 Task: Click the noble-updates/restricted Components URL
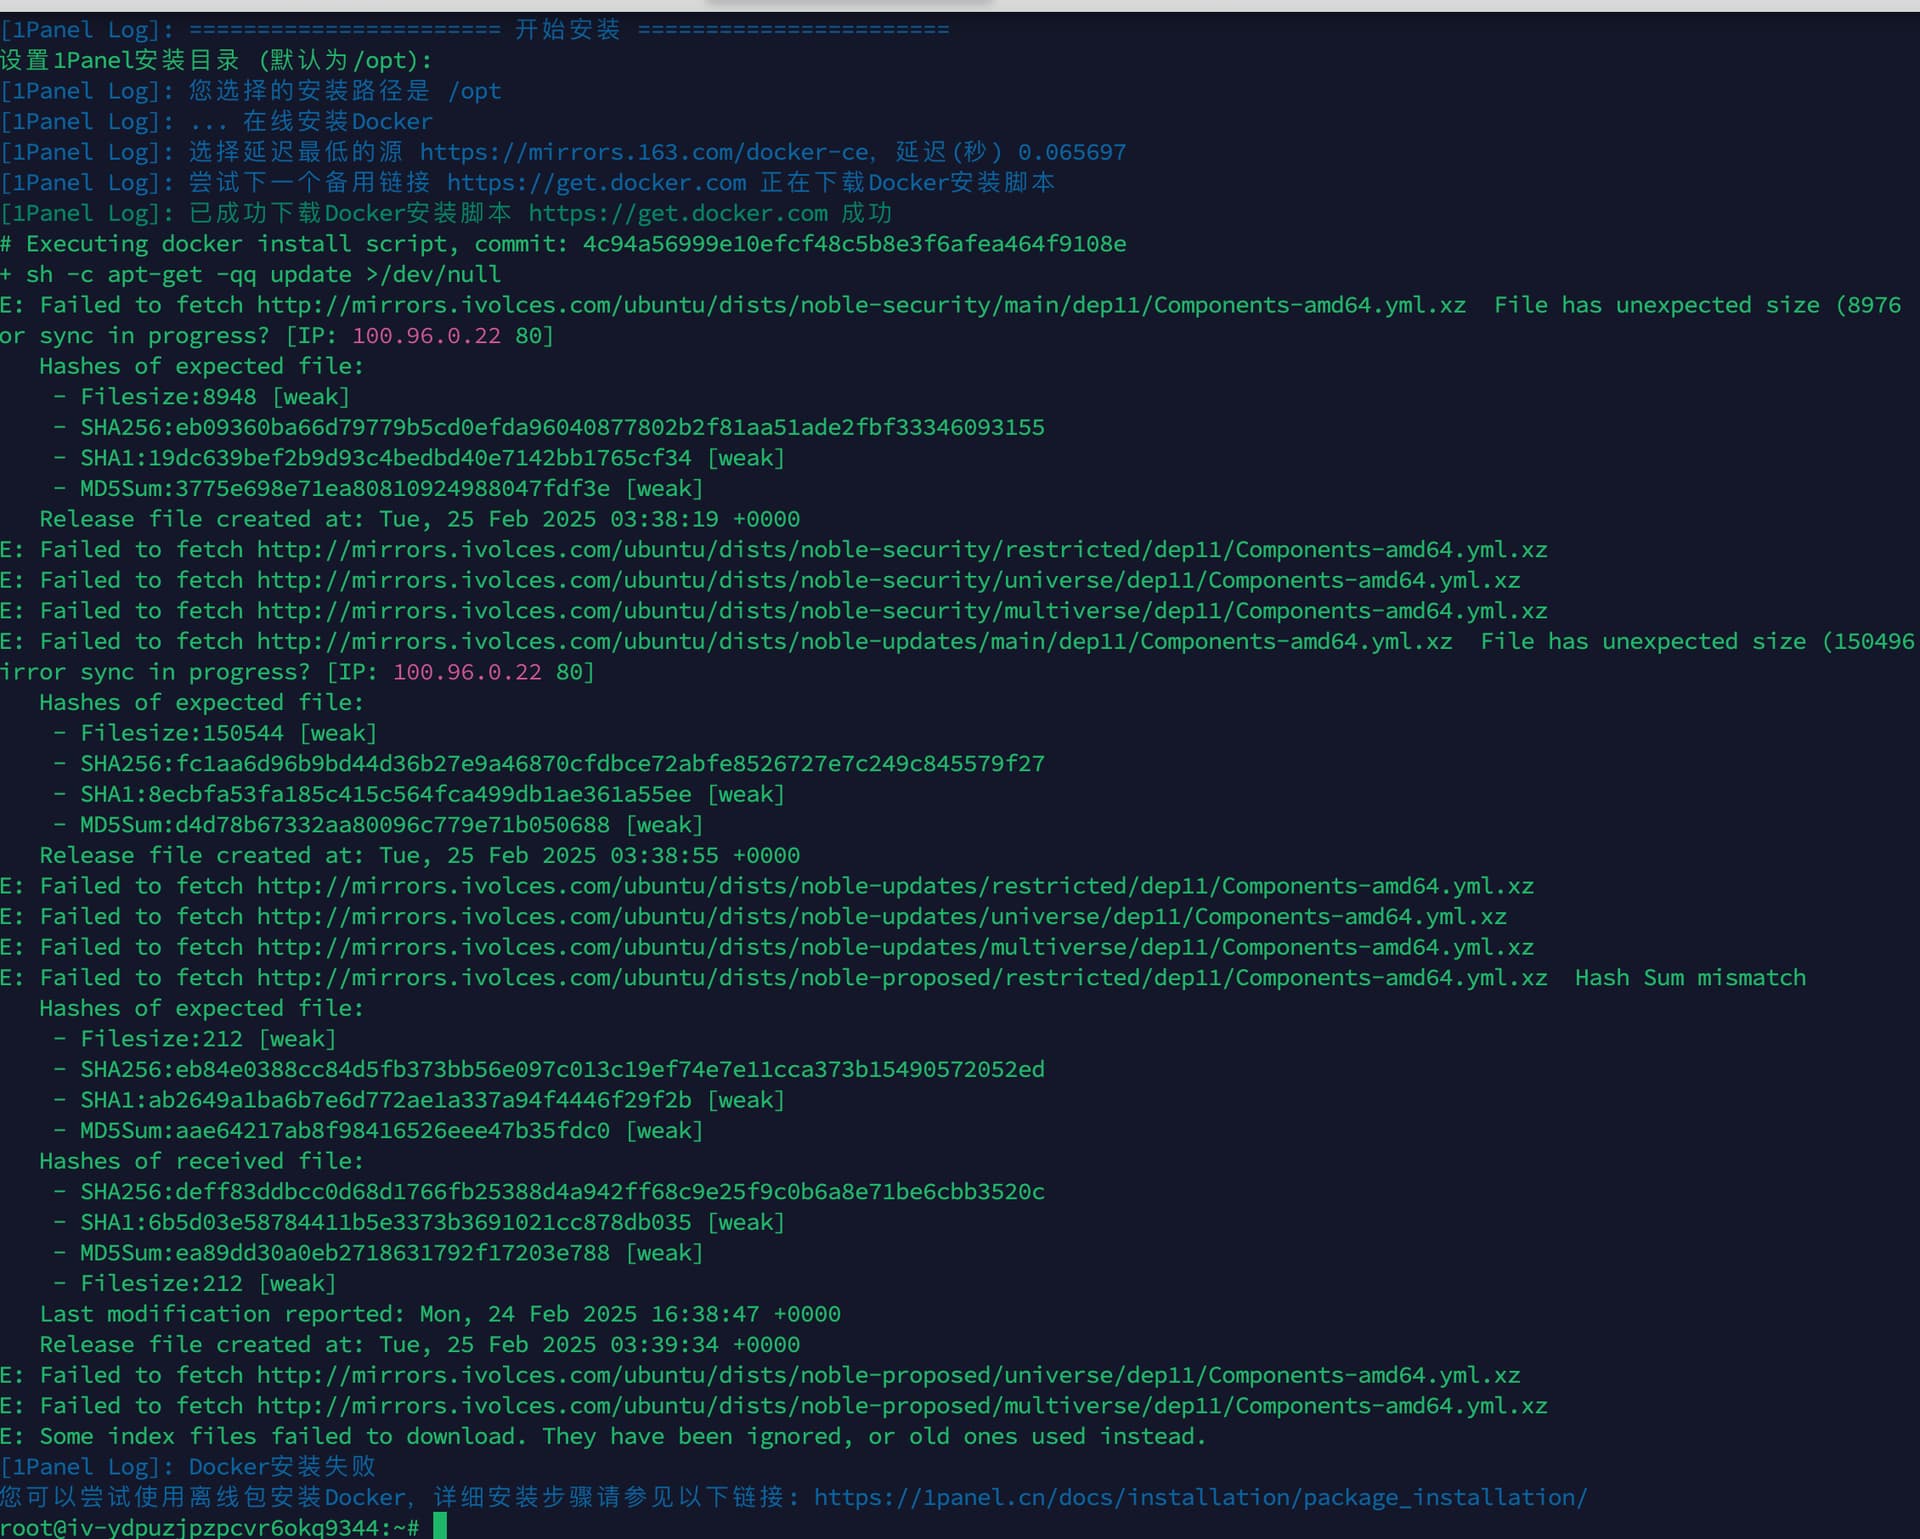[x=895, y=886]
